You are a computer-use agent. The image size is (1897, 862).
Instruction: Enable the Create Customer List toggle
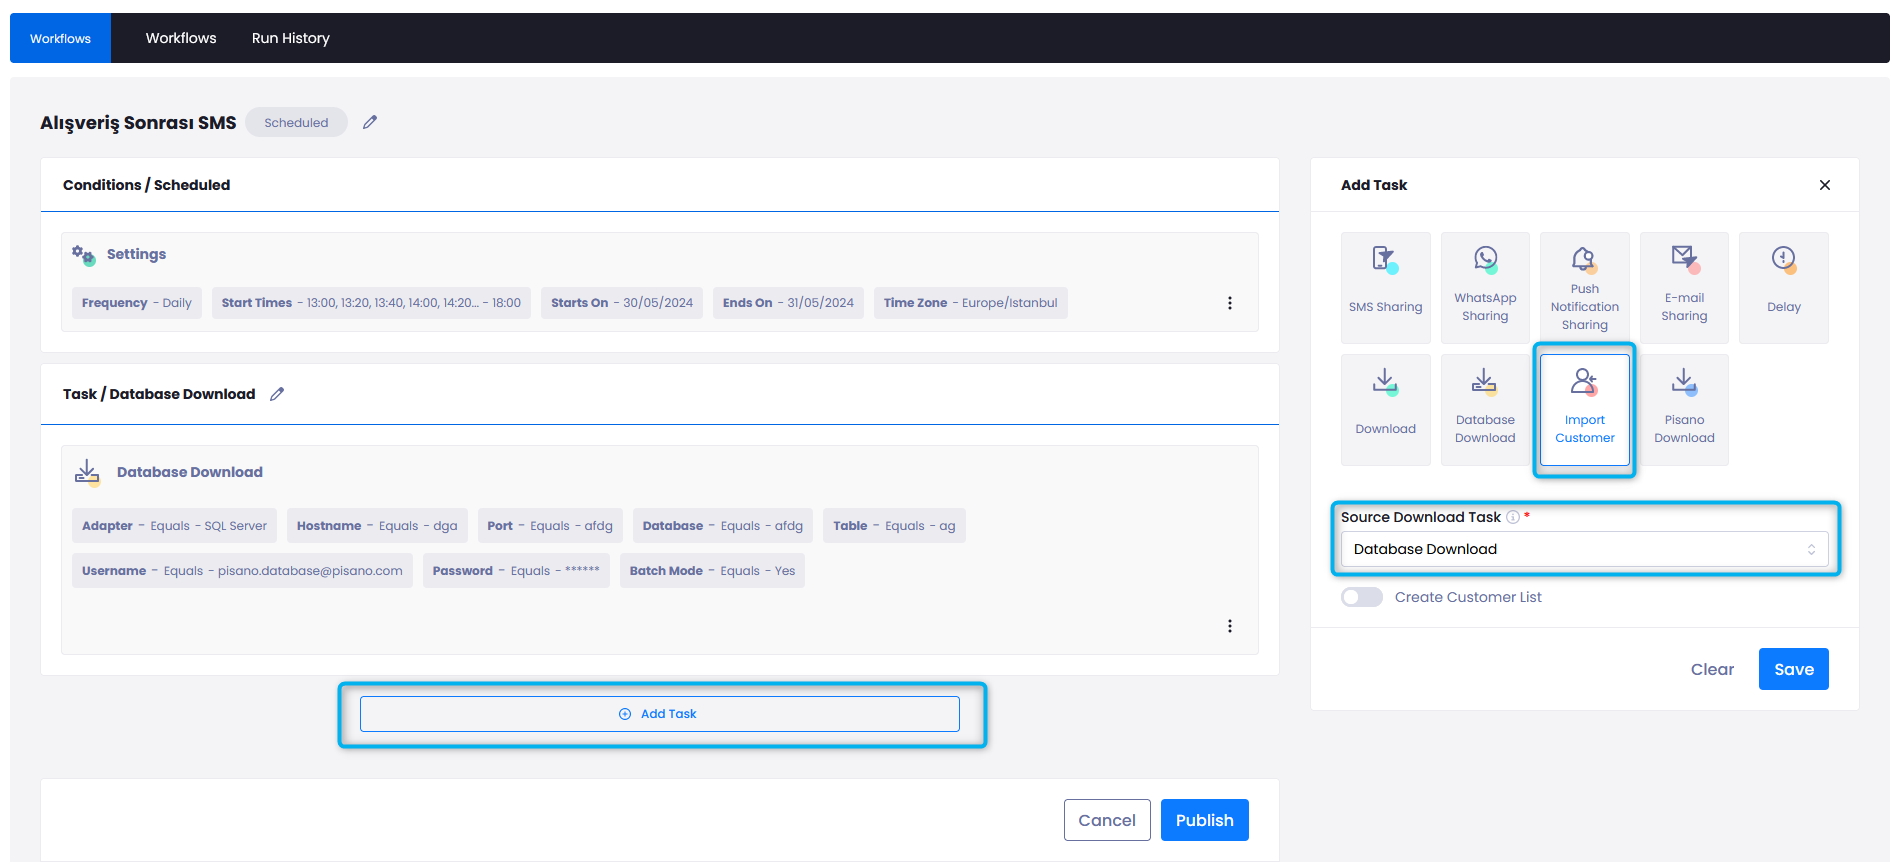point(1361,597)
